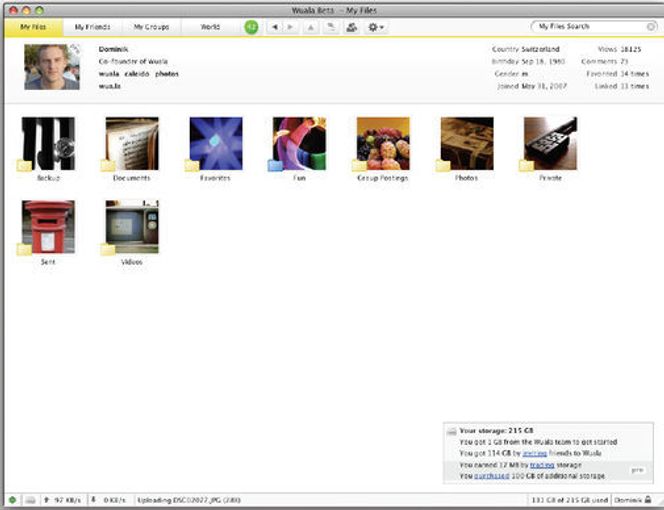Image resolution: width=664 pixels, height=510 pixels.
Task: Click the inviting link in storage popup
Action: (x=534, y=453)
